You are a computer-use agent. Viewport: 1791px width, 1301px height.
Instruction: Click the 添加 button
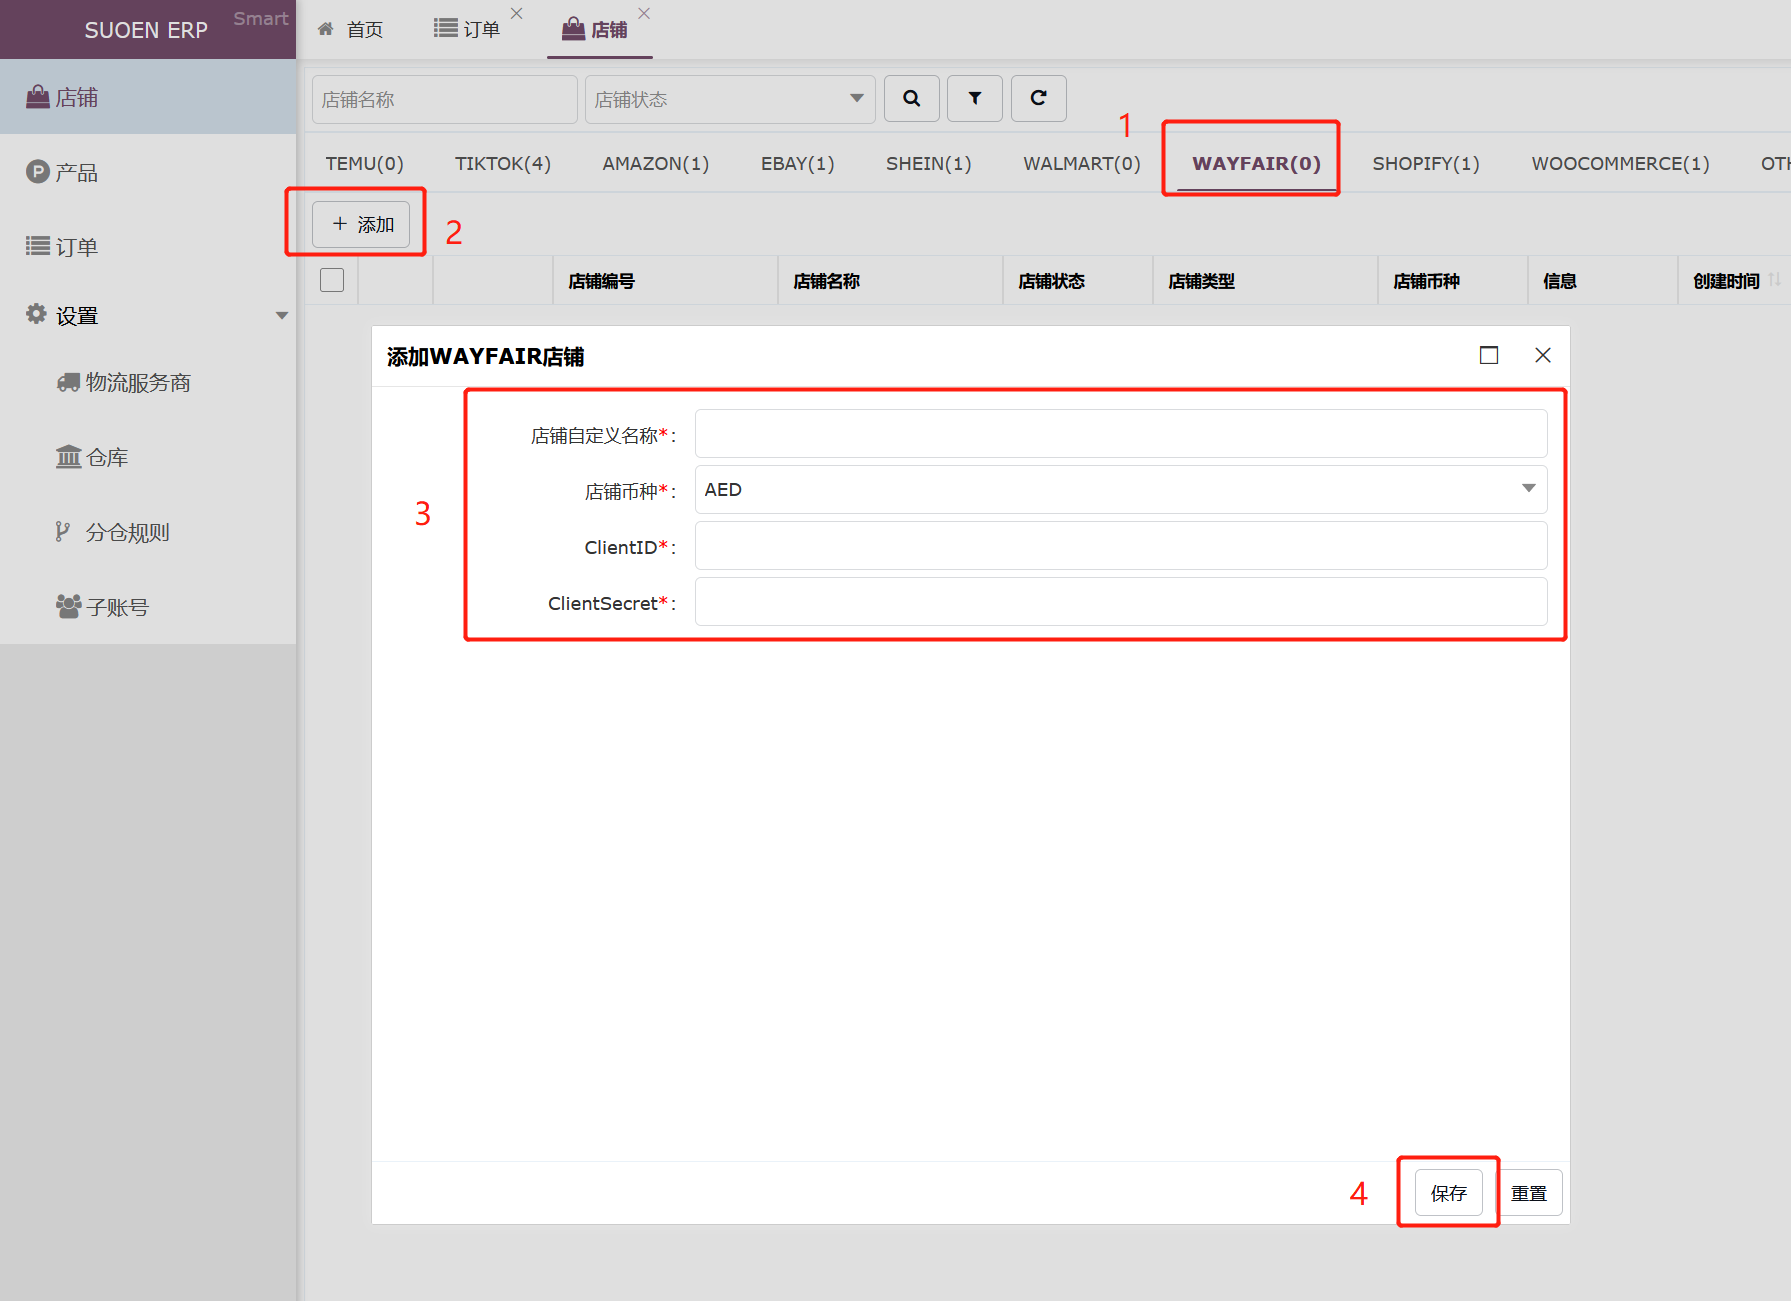pos(361,224)
